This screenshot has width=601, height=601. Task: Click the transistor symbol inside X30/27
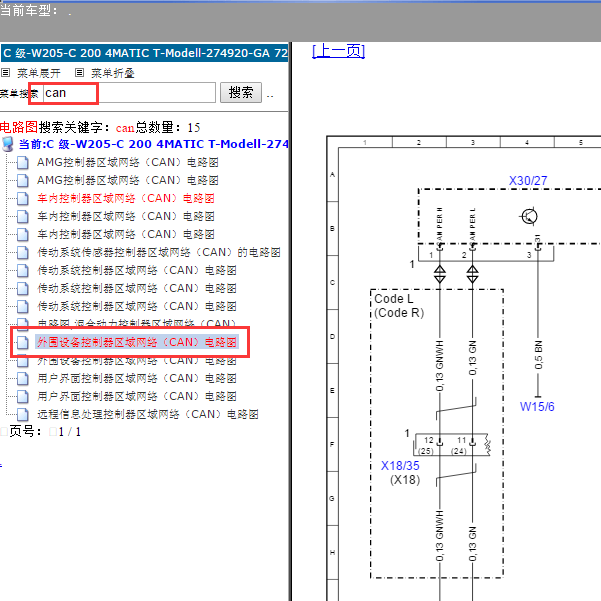[x=529, y=217]
